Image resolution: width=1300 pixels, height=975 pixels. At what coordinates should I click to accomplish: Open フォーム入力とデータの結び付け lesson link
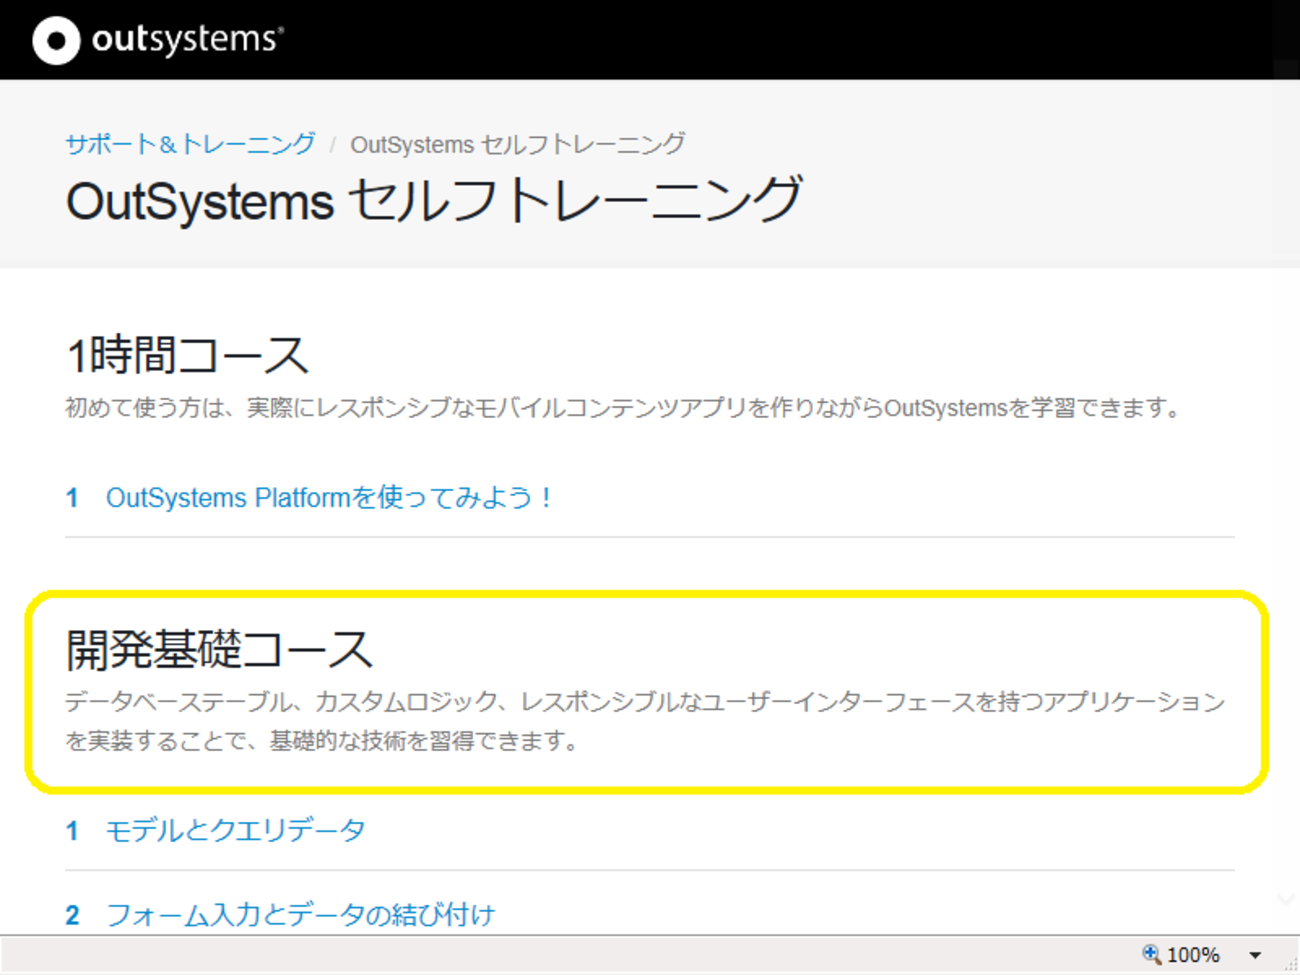300,915
